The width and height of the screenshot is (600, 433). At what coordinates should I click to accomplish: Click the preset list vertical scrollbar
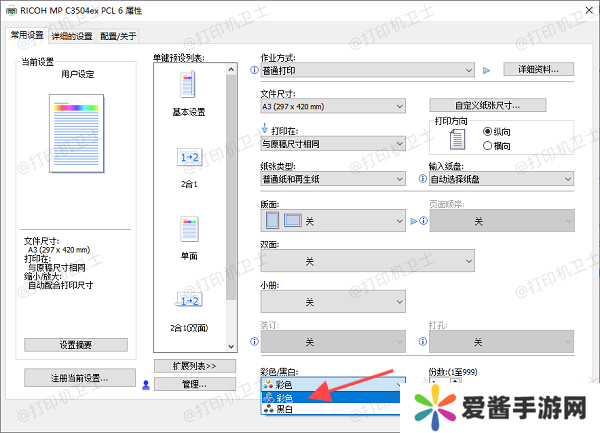coord(231,200)
